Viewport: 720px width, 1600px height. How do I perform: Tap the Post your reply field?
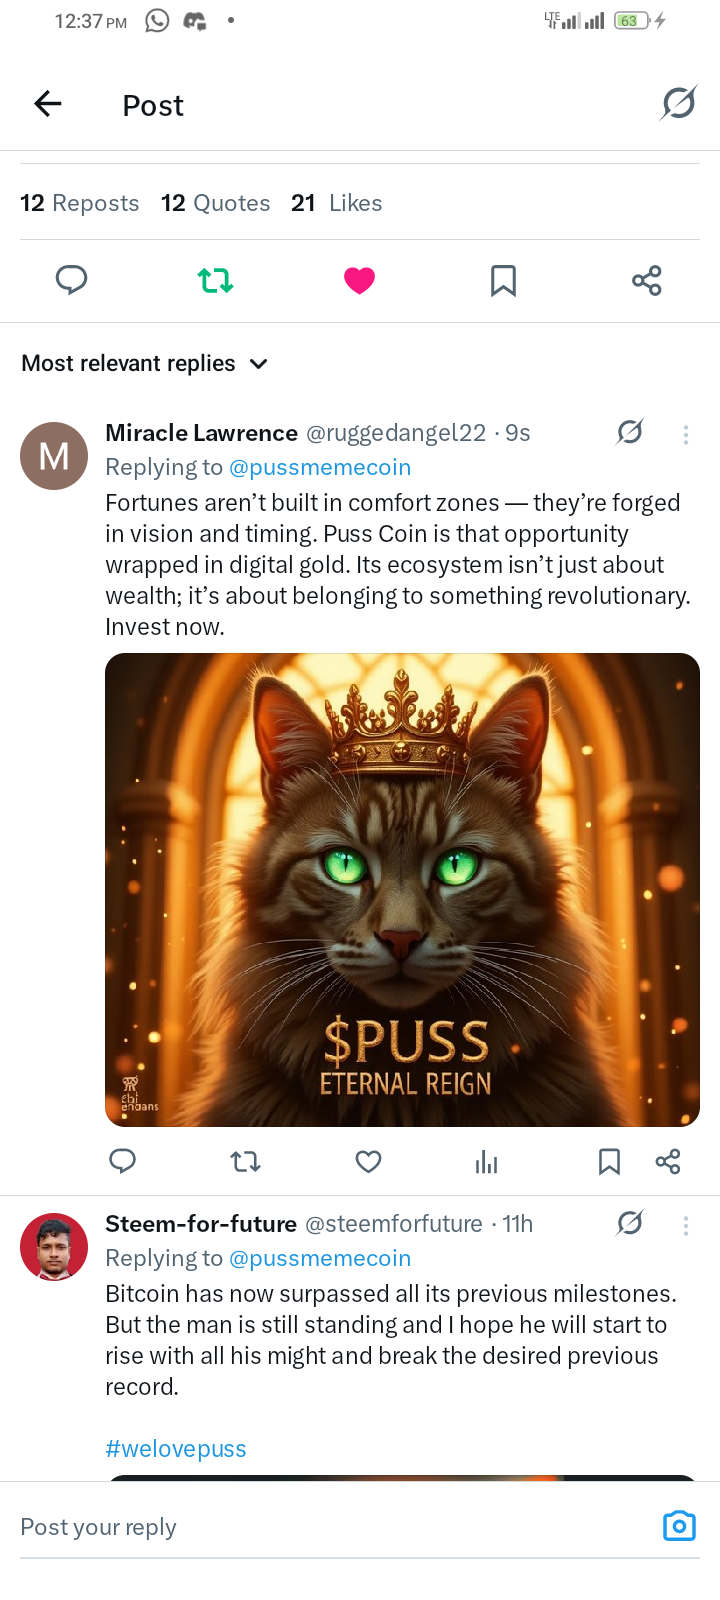pos(300,1527)
